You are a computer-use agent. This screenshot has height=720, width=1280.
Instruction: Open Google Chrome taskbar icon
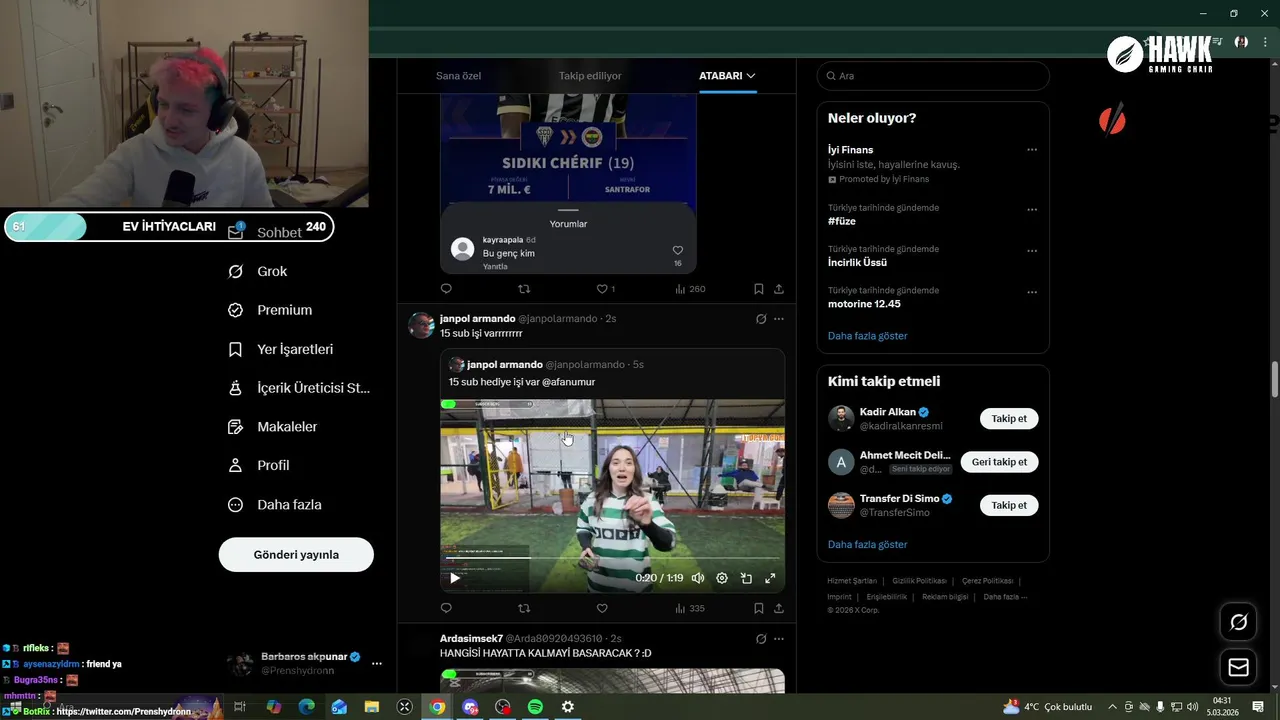click(x=437, y=707)
